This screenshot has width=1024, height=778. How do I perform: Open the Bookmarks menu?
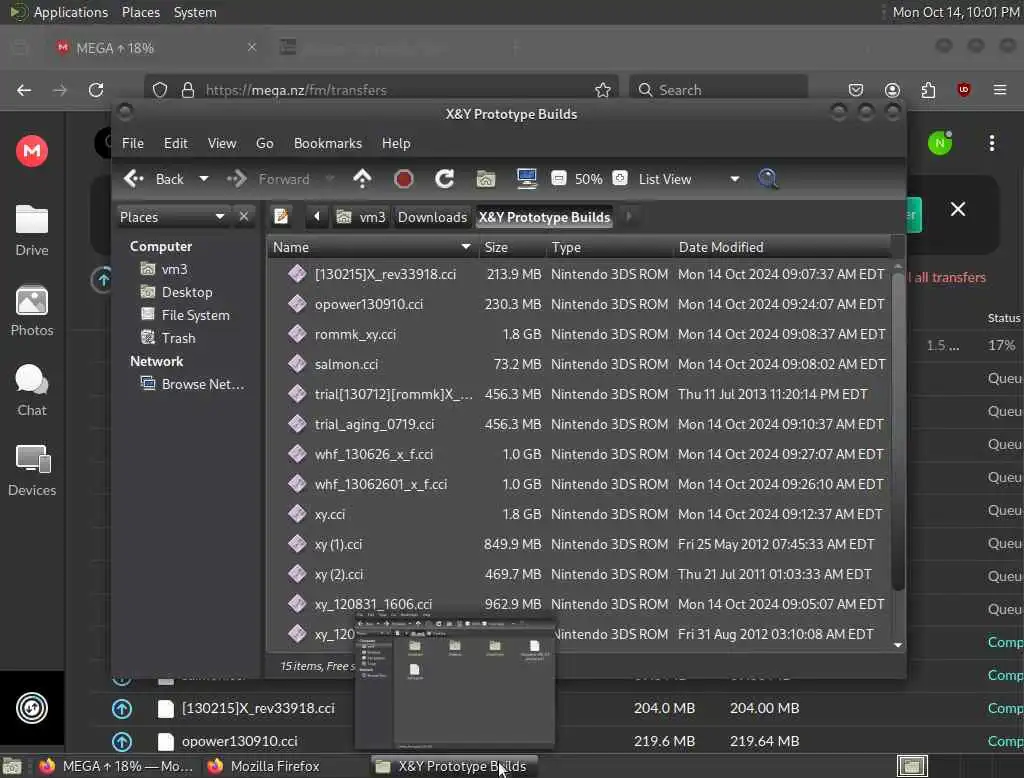pyautogui.click(x=327, y=143)
